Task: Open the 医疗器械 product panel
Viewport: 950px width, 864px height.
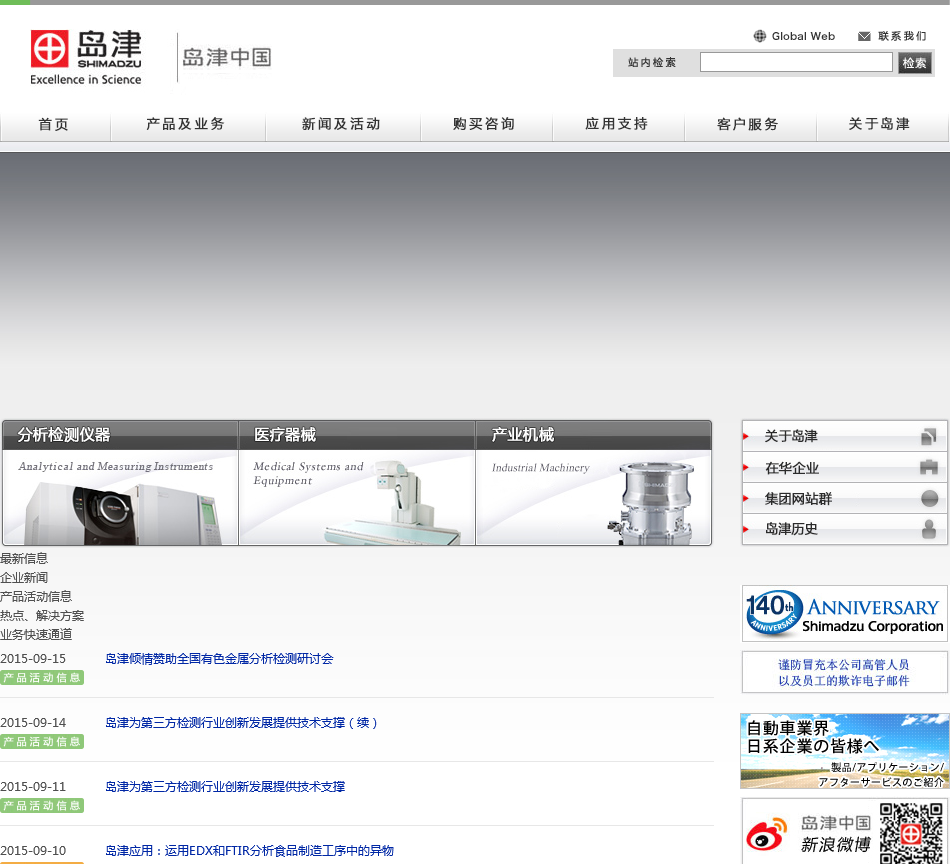Action: tap(357, 483)
